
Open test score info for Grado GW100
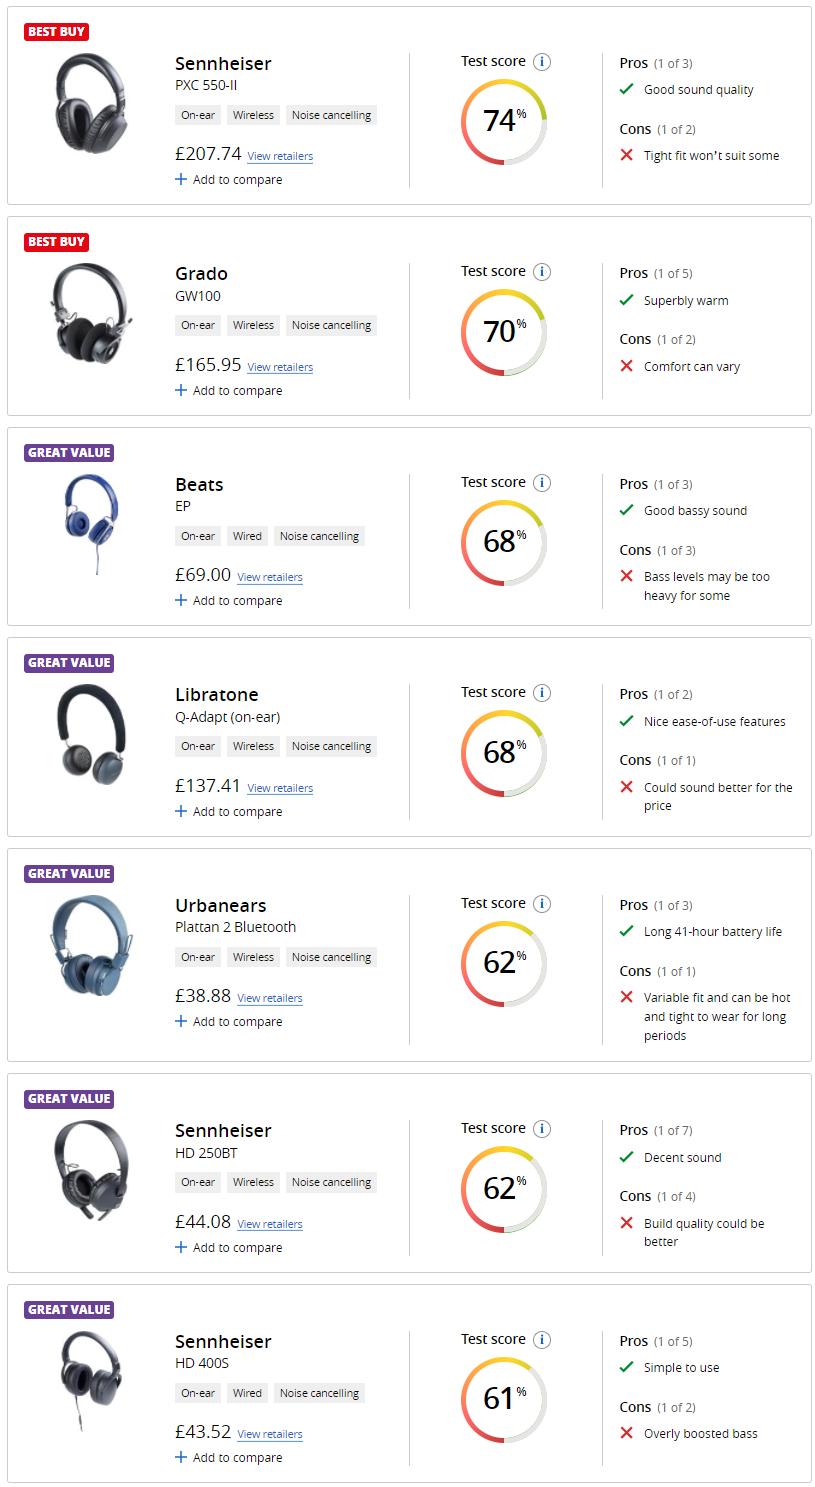(542, 272)
